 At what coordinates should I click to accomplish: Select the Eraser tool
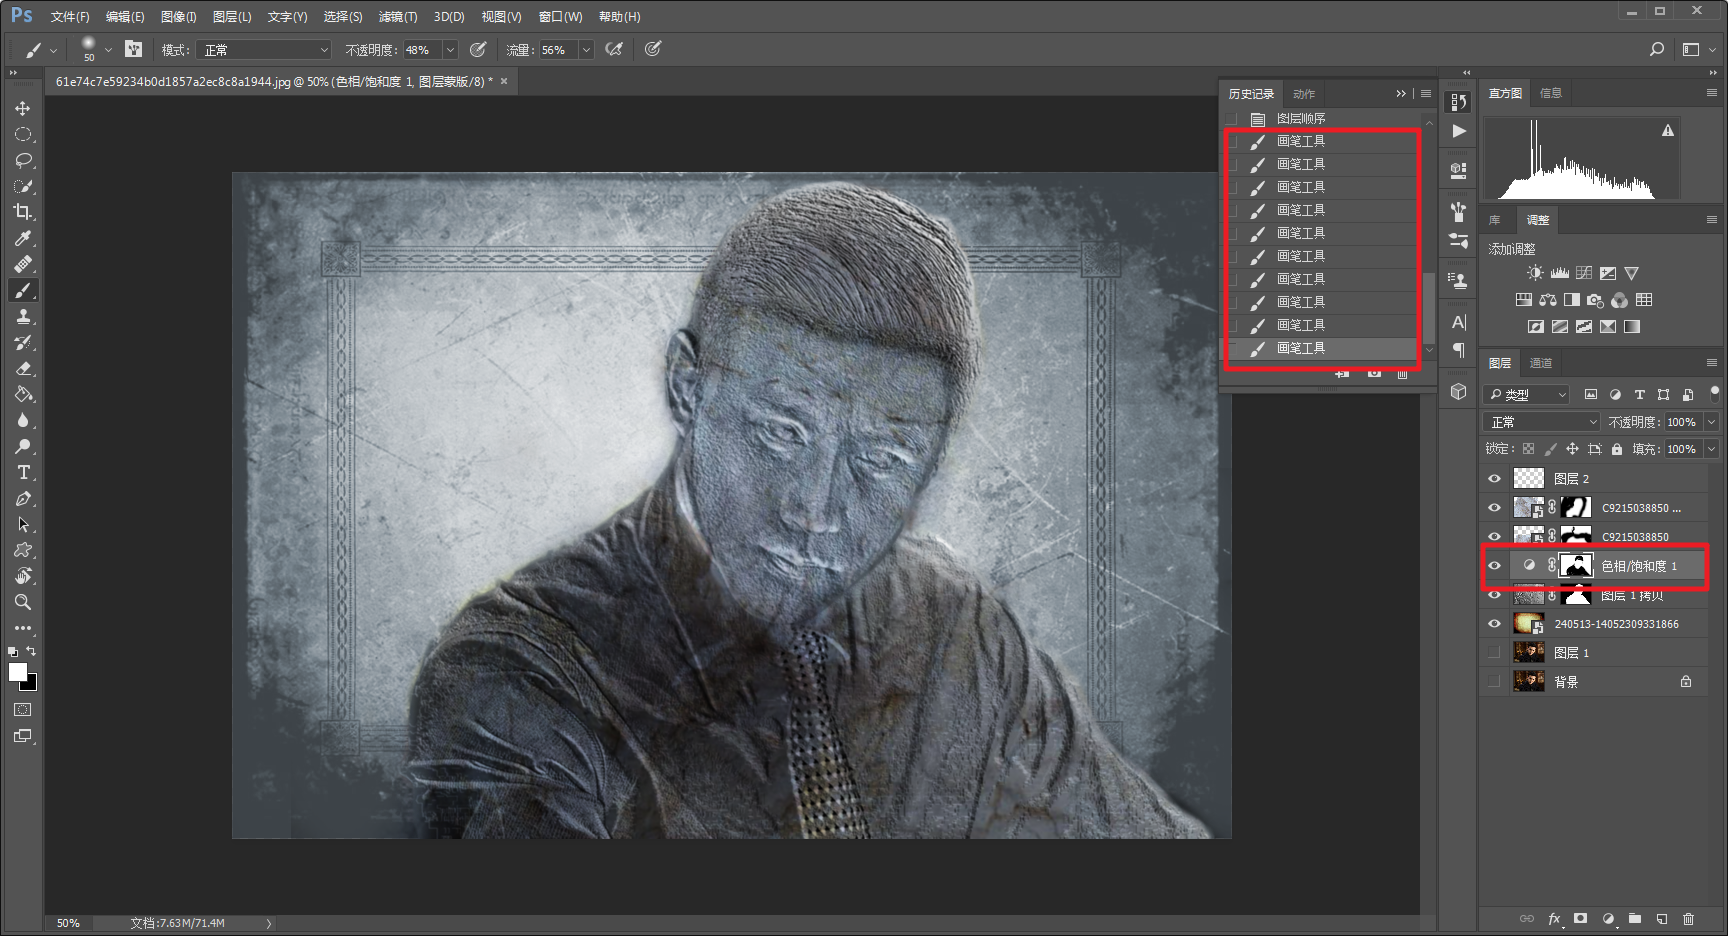coord(23,368)
